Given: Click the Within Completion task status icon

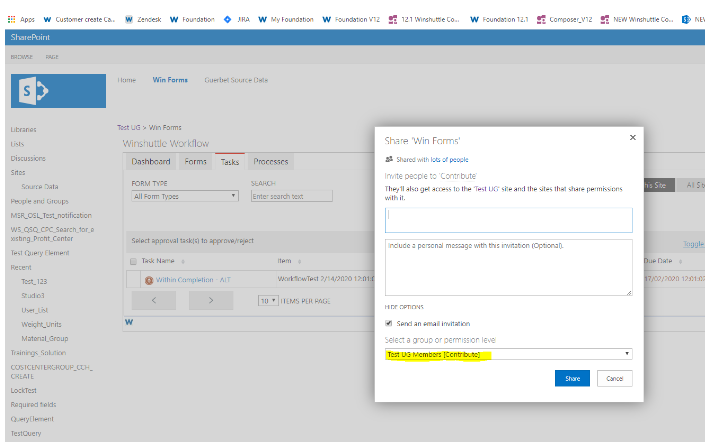Looking at the screenshot, I should coord(148,280).
